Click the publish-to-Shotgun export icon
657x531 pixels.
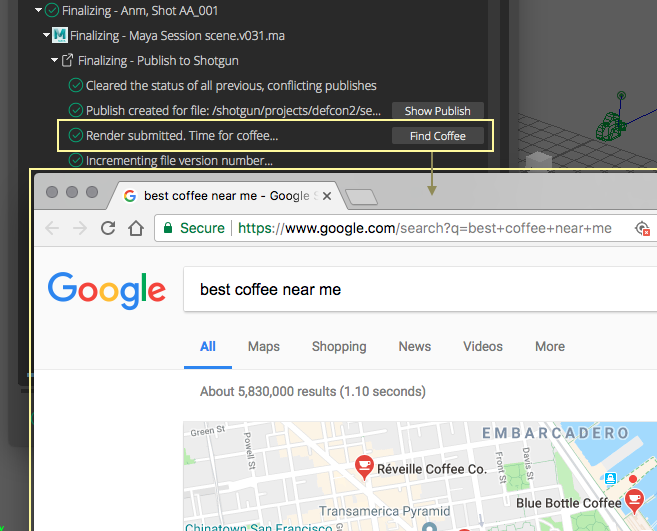pyautogui.click(x=67, y=60)
